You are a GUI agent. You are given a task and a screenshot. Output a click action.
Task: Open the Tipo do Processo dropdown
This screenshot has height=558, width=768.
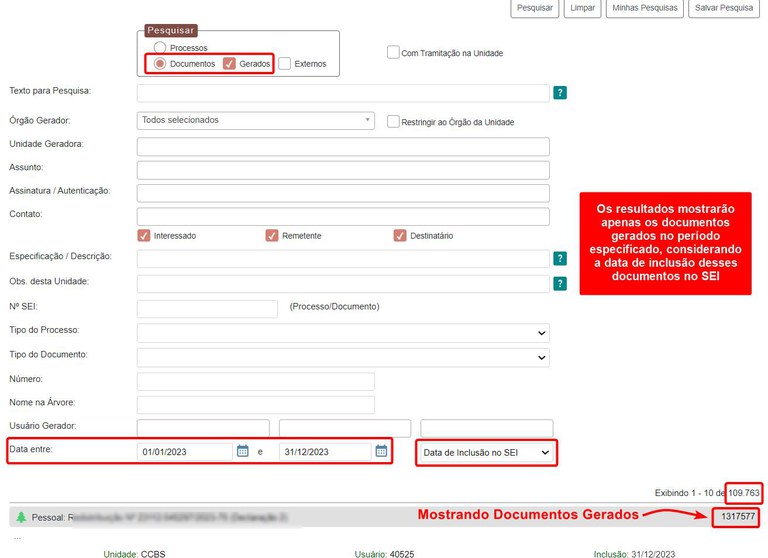click(x=343, y=333)
